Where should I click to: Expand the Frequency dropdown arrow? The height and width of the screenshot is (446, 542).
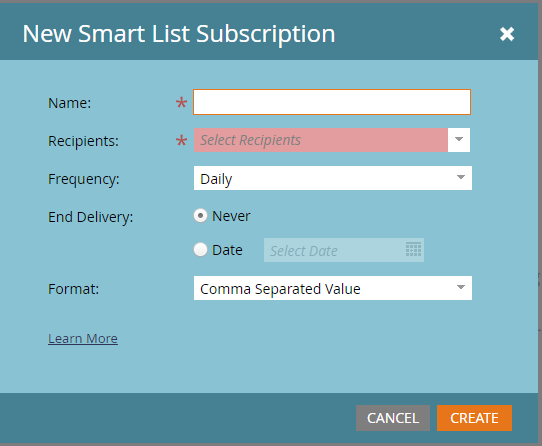[x=460, y=178]
